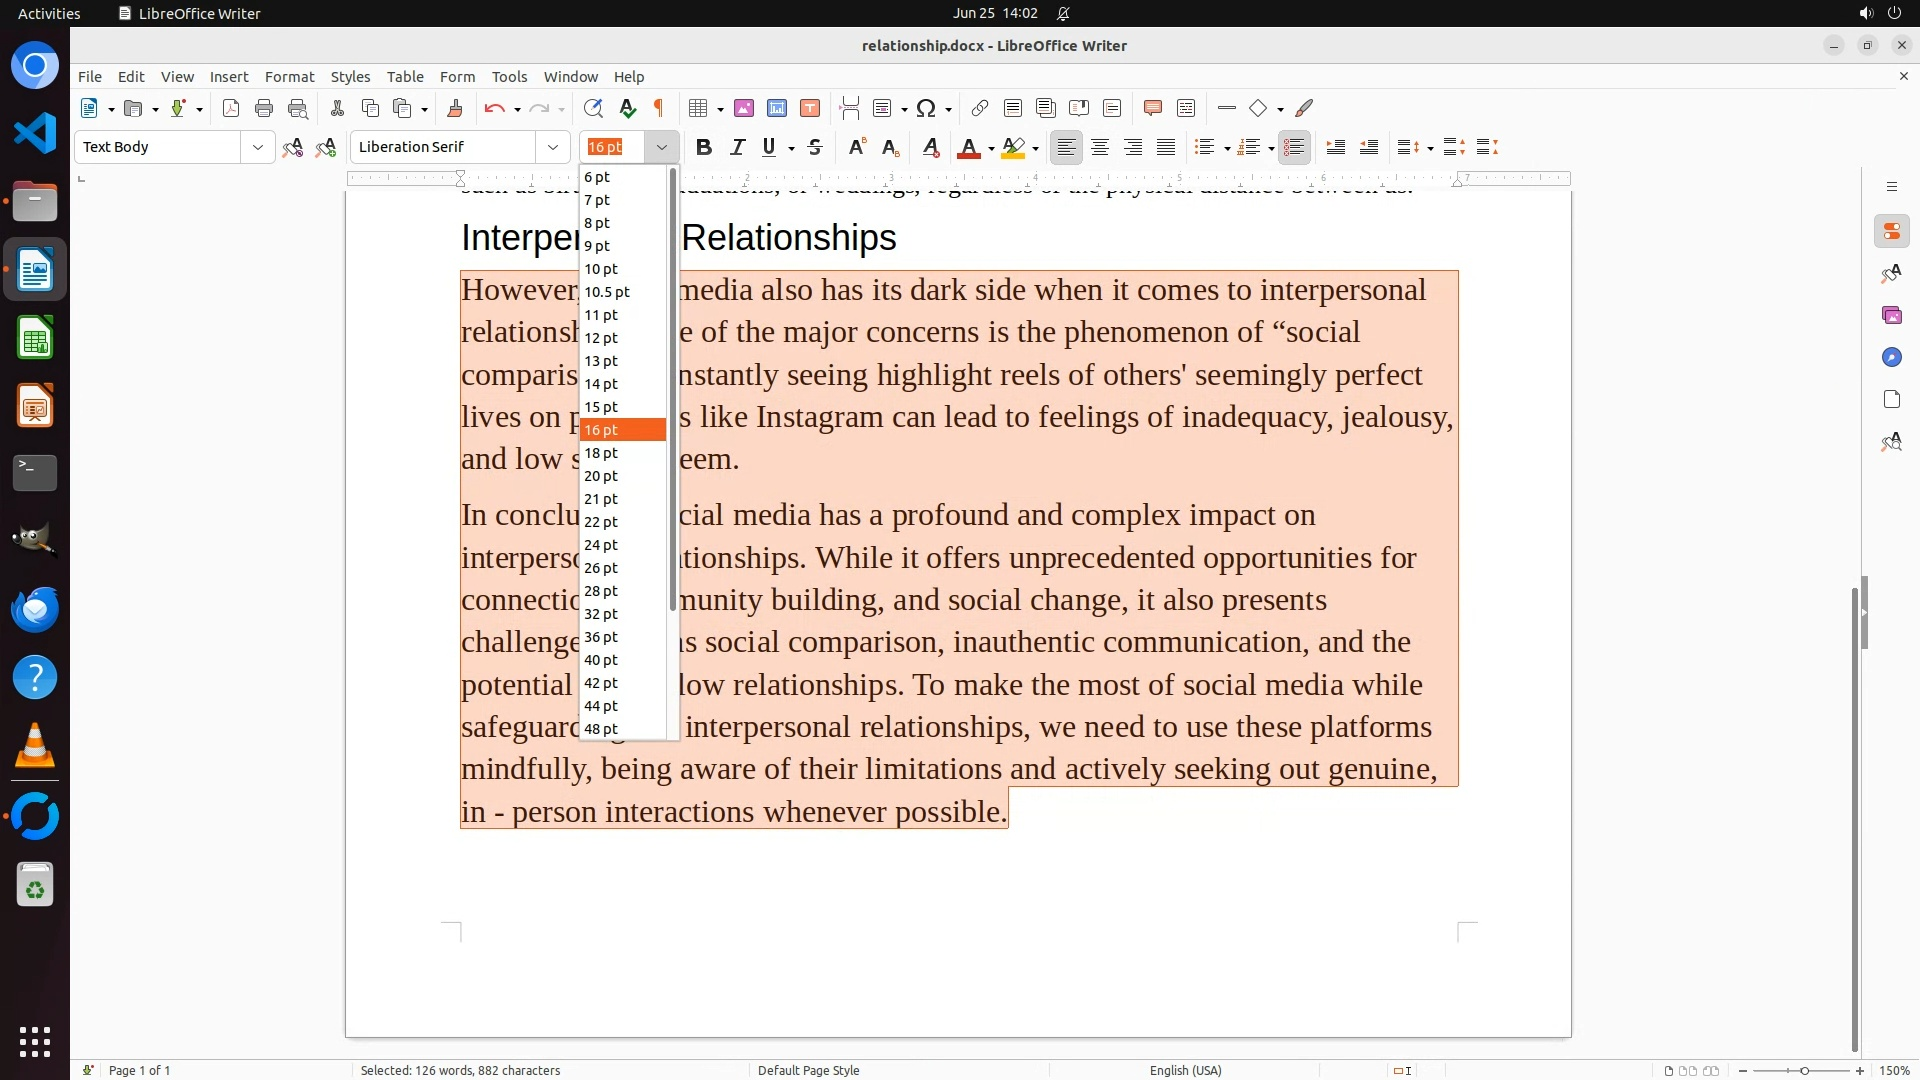Select 24 pt in font size list
1920x1080 pixels.
[601, 545]
